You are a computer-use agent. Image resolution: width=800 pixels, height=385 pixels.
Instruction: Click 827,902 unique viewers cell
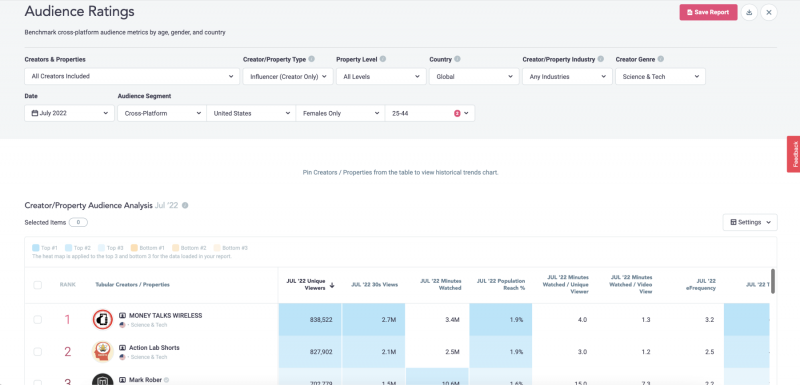coord(310,351)
